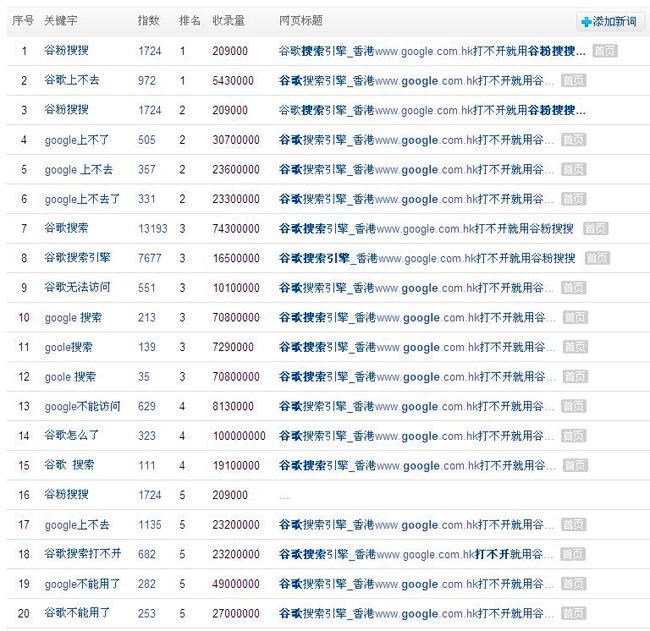Click 首页 badge in google不能用了 row
The image size is (650, 631).
573,584
